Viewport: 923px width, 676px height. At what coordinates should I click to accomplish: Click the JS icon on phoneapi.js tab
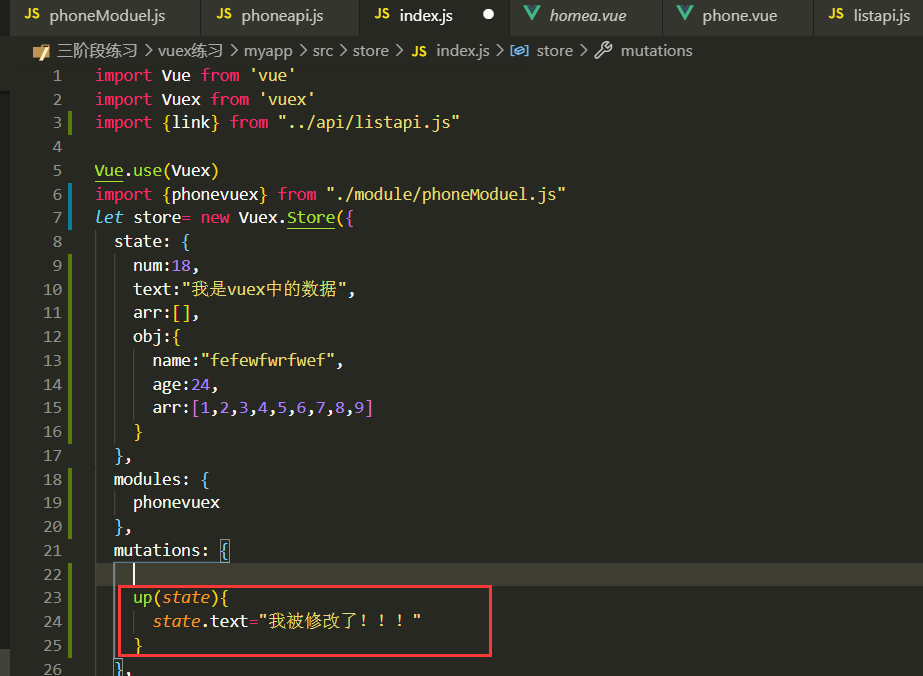coord(224,14)
